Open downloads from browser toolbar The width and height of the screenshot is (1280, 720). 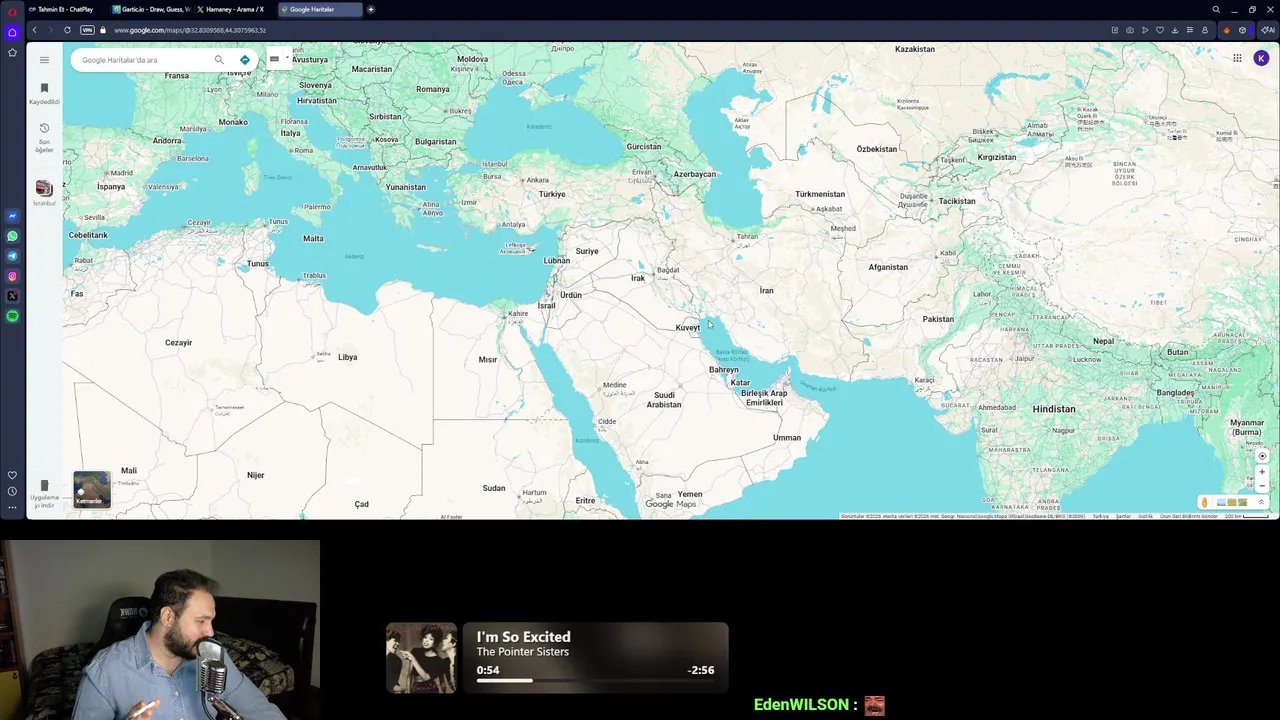pyautogui.click(x=1175, y=30)
